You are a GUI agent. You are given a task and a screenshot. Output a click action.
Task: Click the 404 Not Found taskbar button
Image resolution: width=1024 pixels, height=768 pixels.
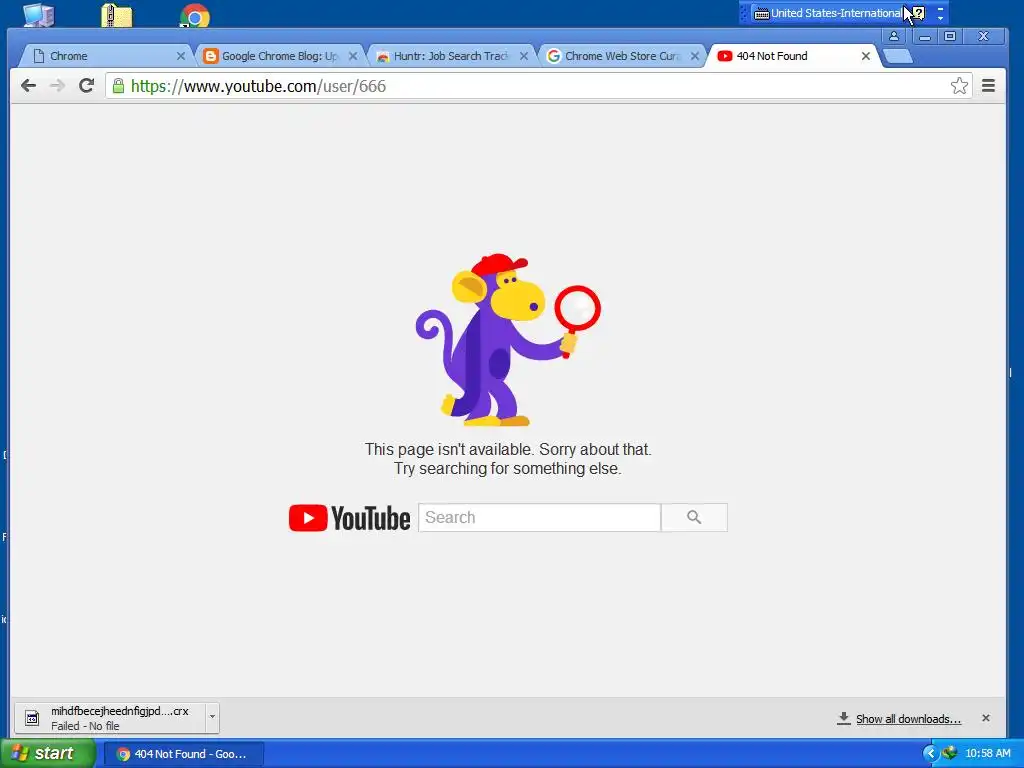point(184,754)
